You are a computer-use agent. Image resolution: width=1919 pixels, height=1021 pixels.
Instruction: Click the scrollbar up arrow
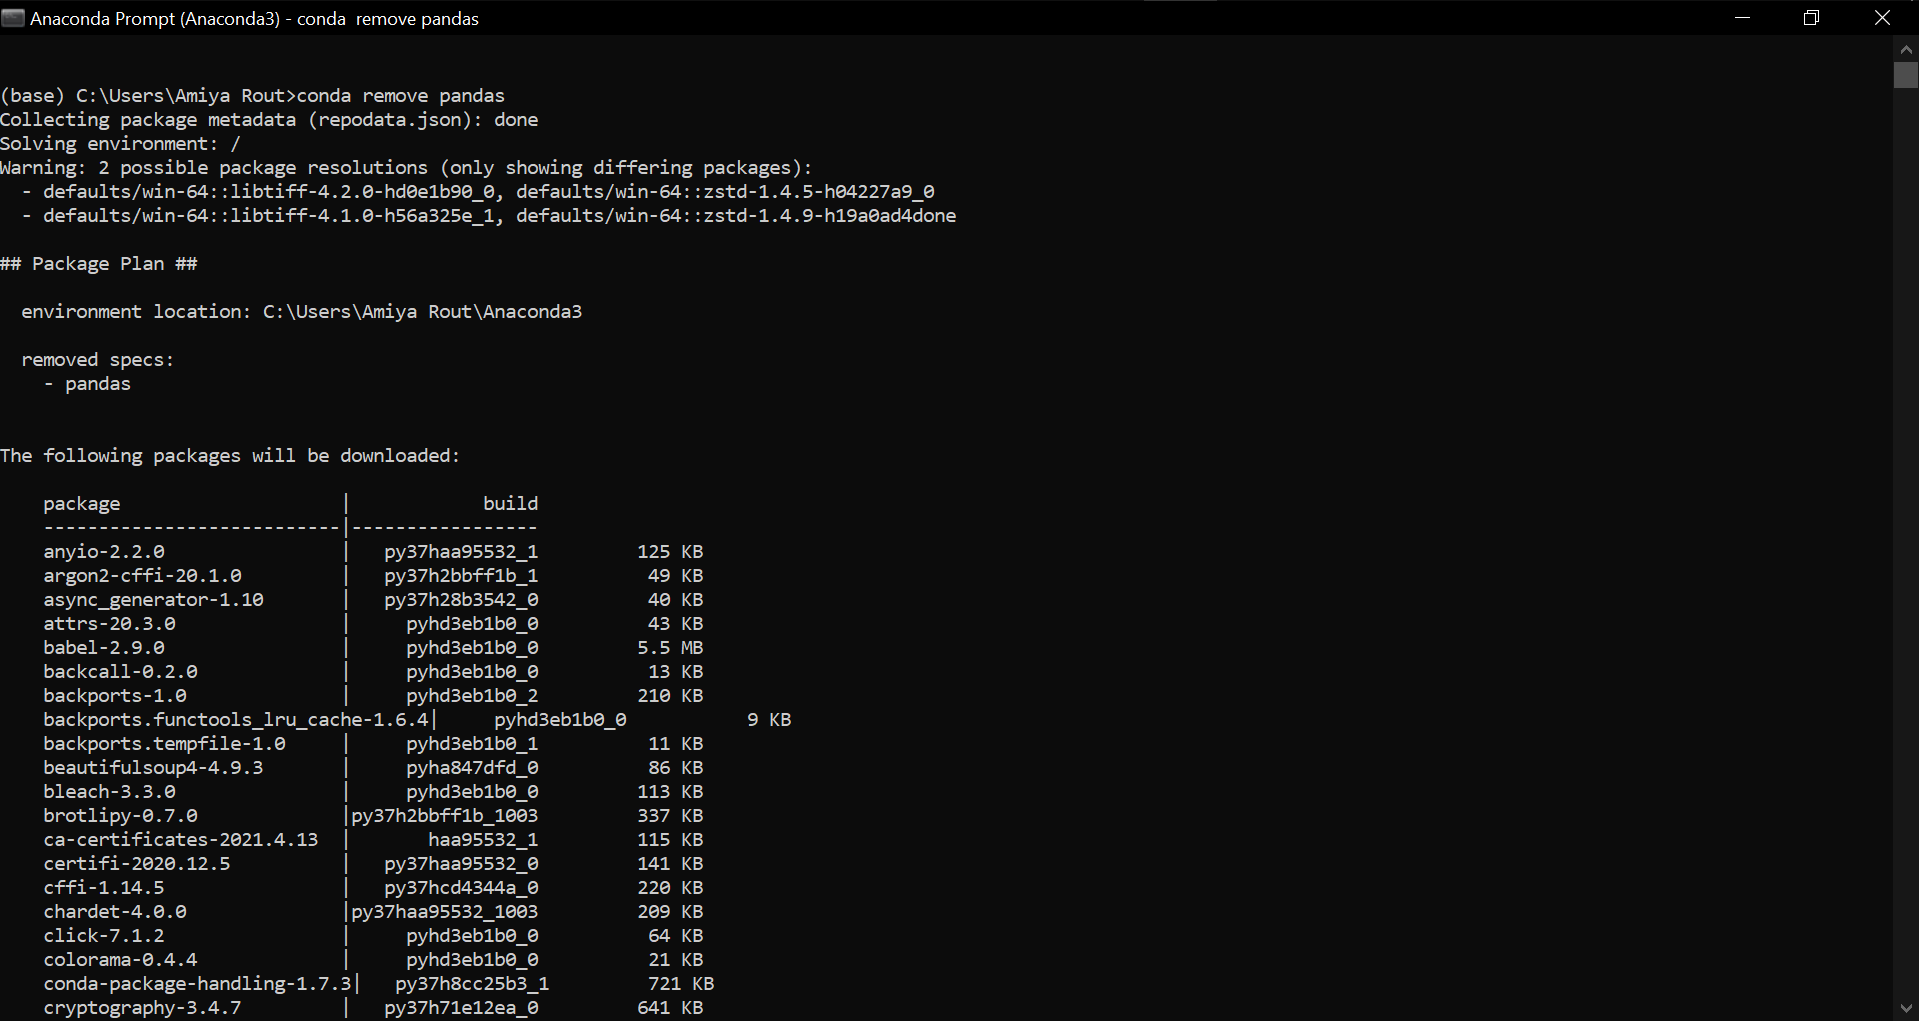[1906, 48]
